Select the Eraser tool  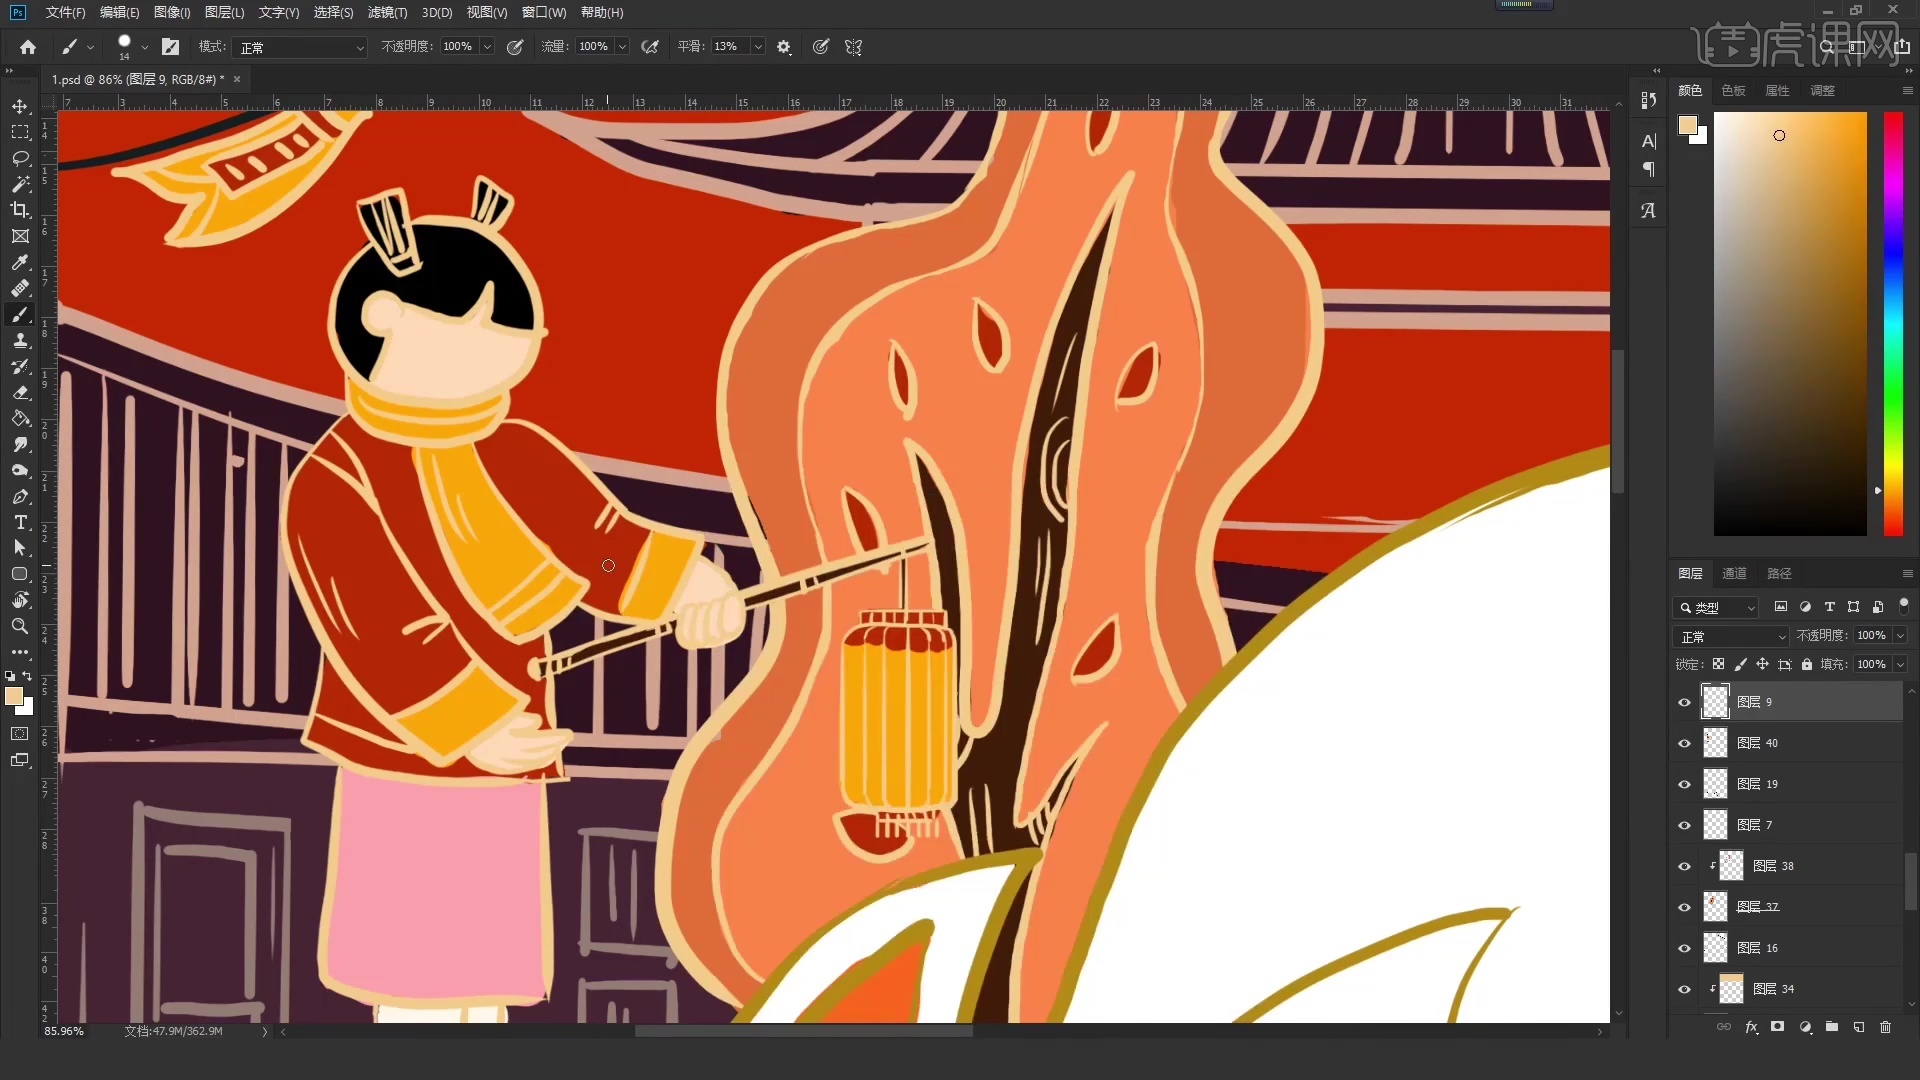pos(20,392)
